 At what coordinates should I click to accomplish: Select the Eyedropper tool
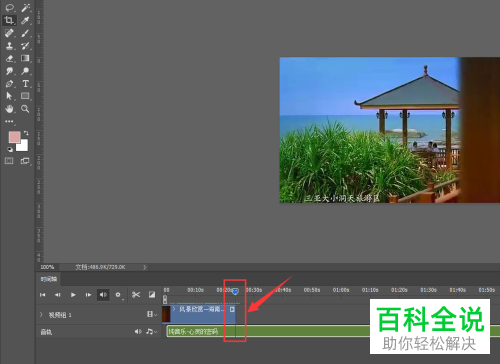(x=25, y=20)
